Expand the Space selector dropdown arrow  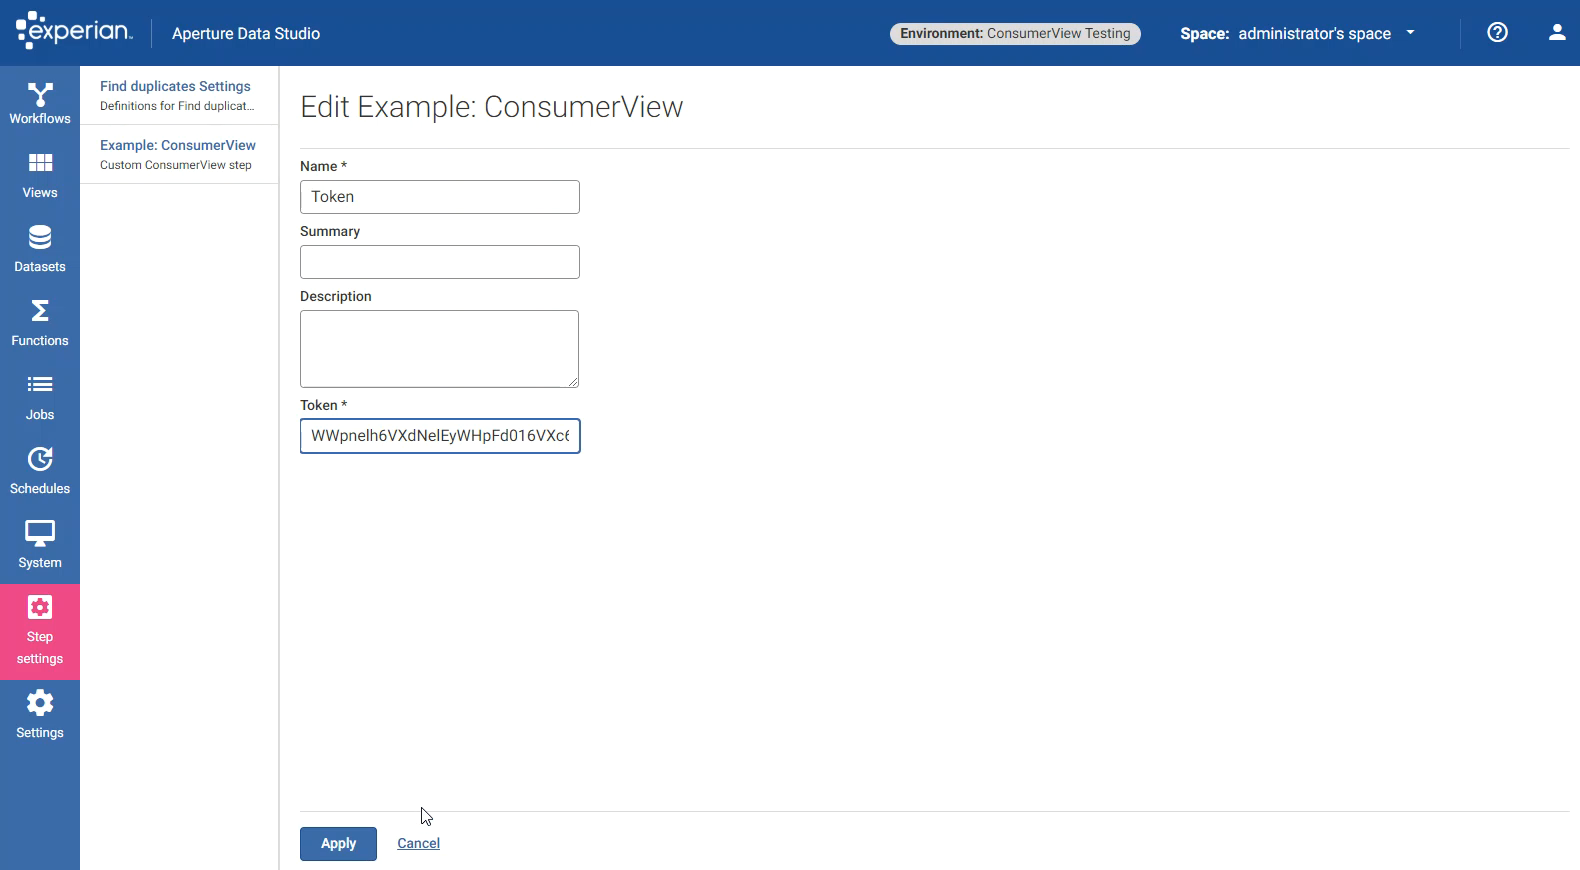1410,33
